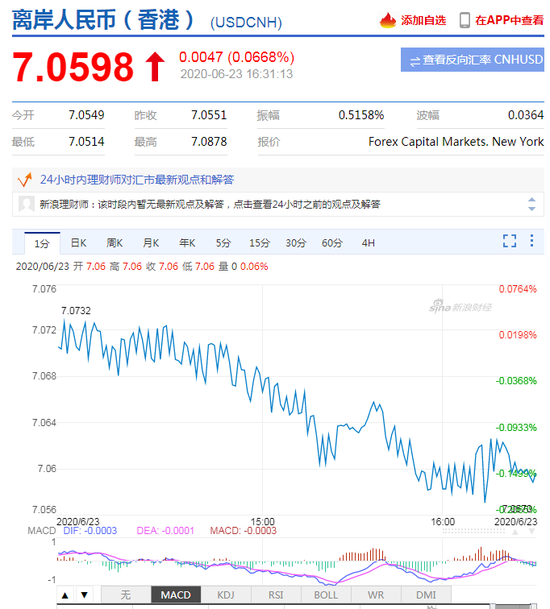This screenshot has width=550, height=609.
Task: Switch to the 15分 chart tab
Action: [x=259, y=243]
